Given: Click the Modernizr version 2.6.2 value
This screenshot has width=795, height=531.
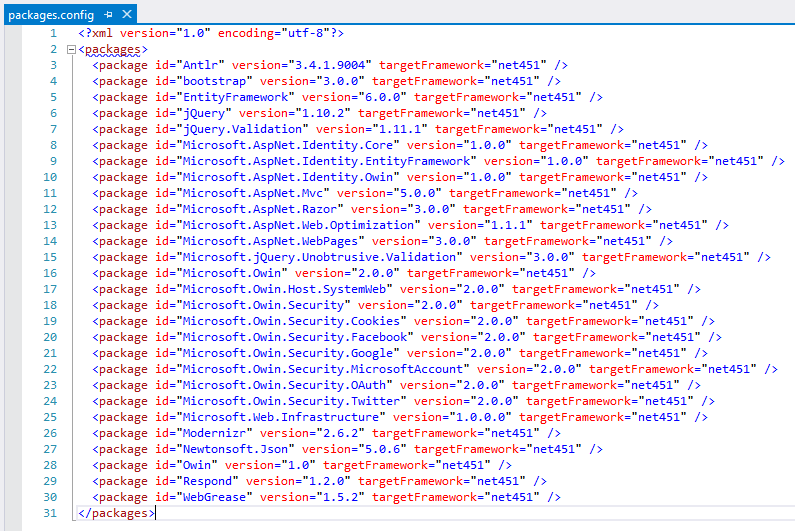Looking at the screenshot, I should pyautogui.click(x=341, y=433).
